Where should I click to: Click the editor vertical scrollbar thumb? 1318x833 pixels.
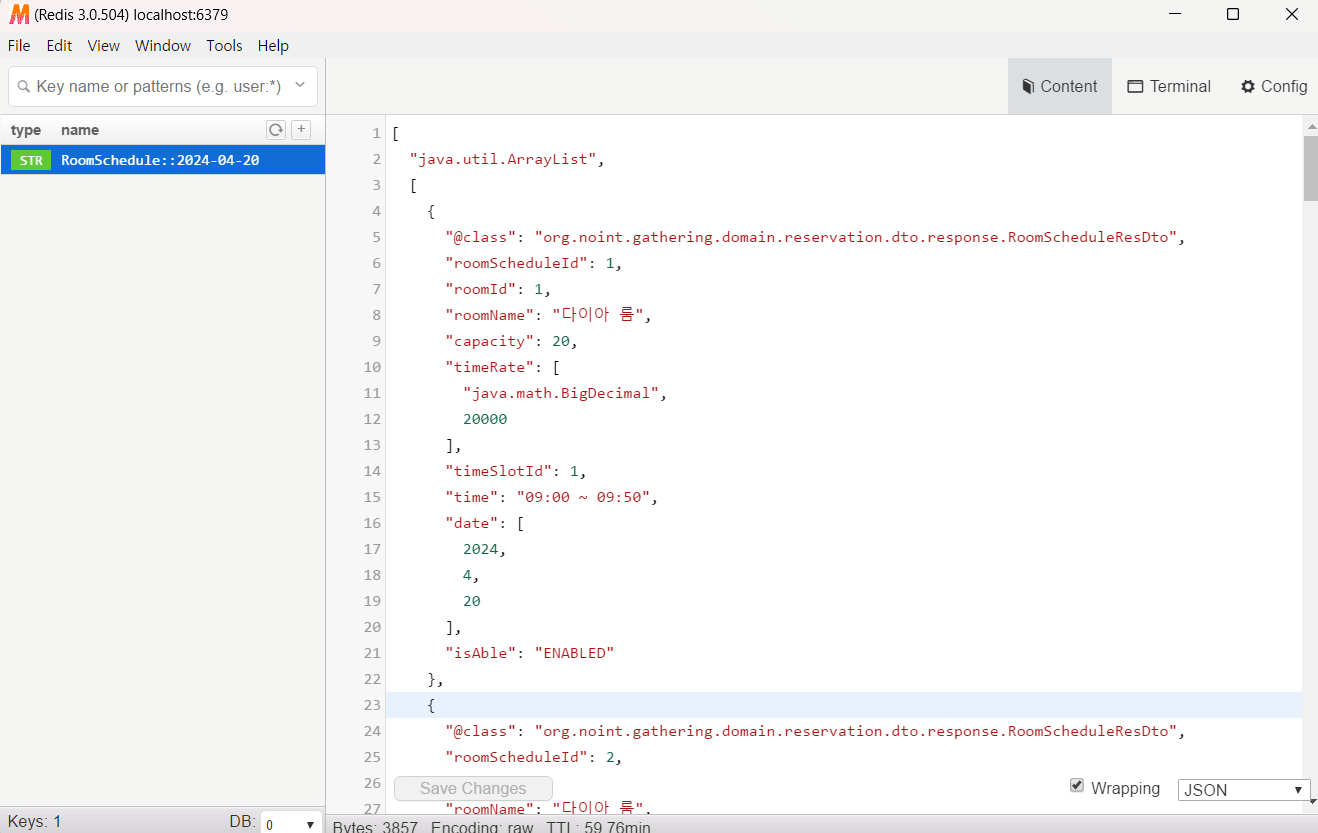pos(1310,168)
